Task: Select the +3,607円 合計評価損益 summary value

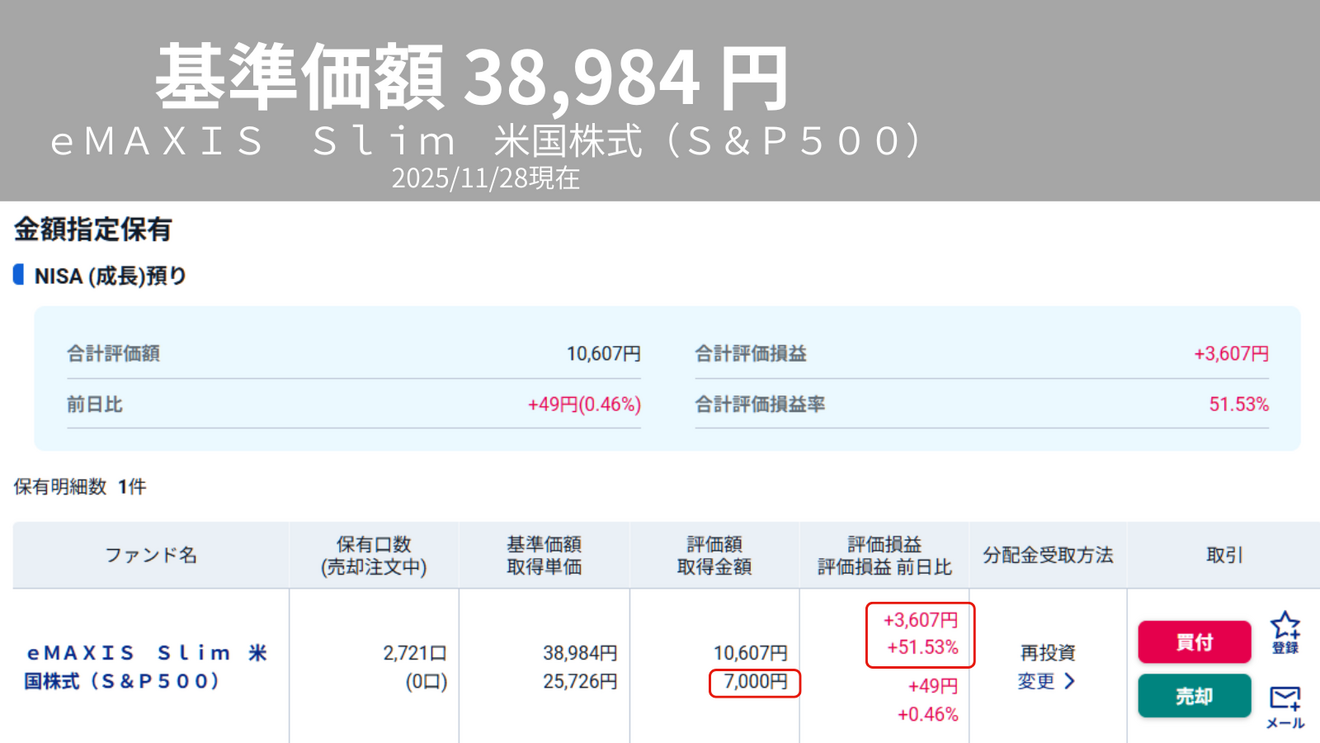Action: [x=1231, y=354]
